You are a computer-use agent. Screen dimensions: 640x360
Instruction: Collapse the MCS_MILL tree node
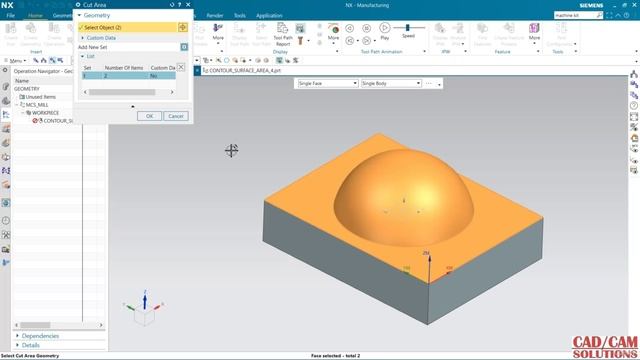[17, 105]
